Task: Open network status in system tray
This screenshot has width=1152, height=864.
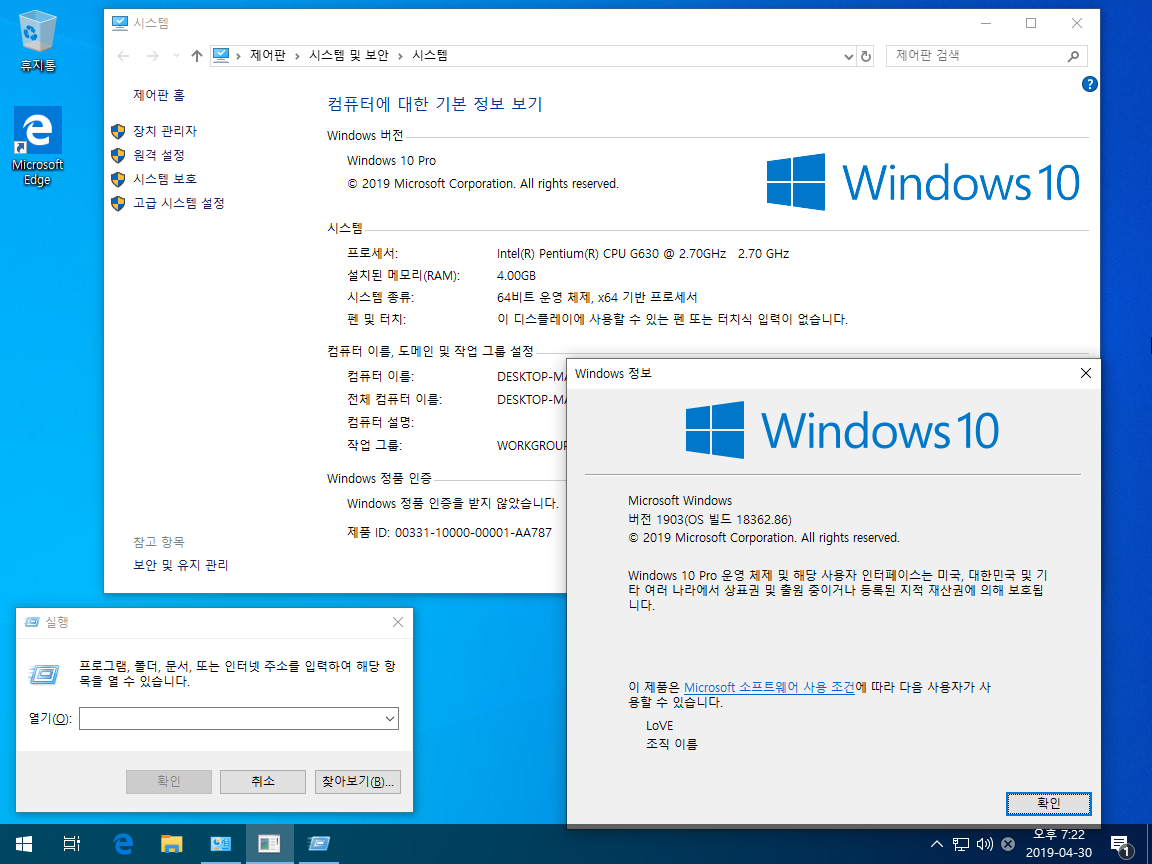Action: (x=961, y=844)
